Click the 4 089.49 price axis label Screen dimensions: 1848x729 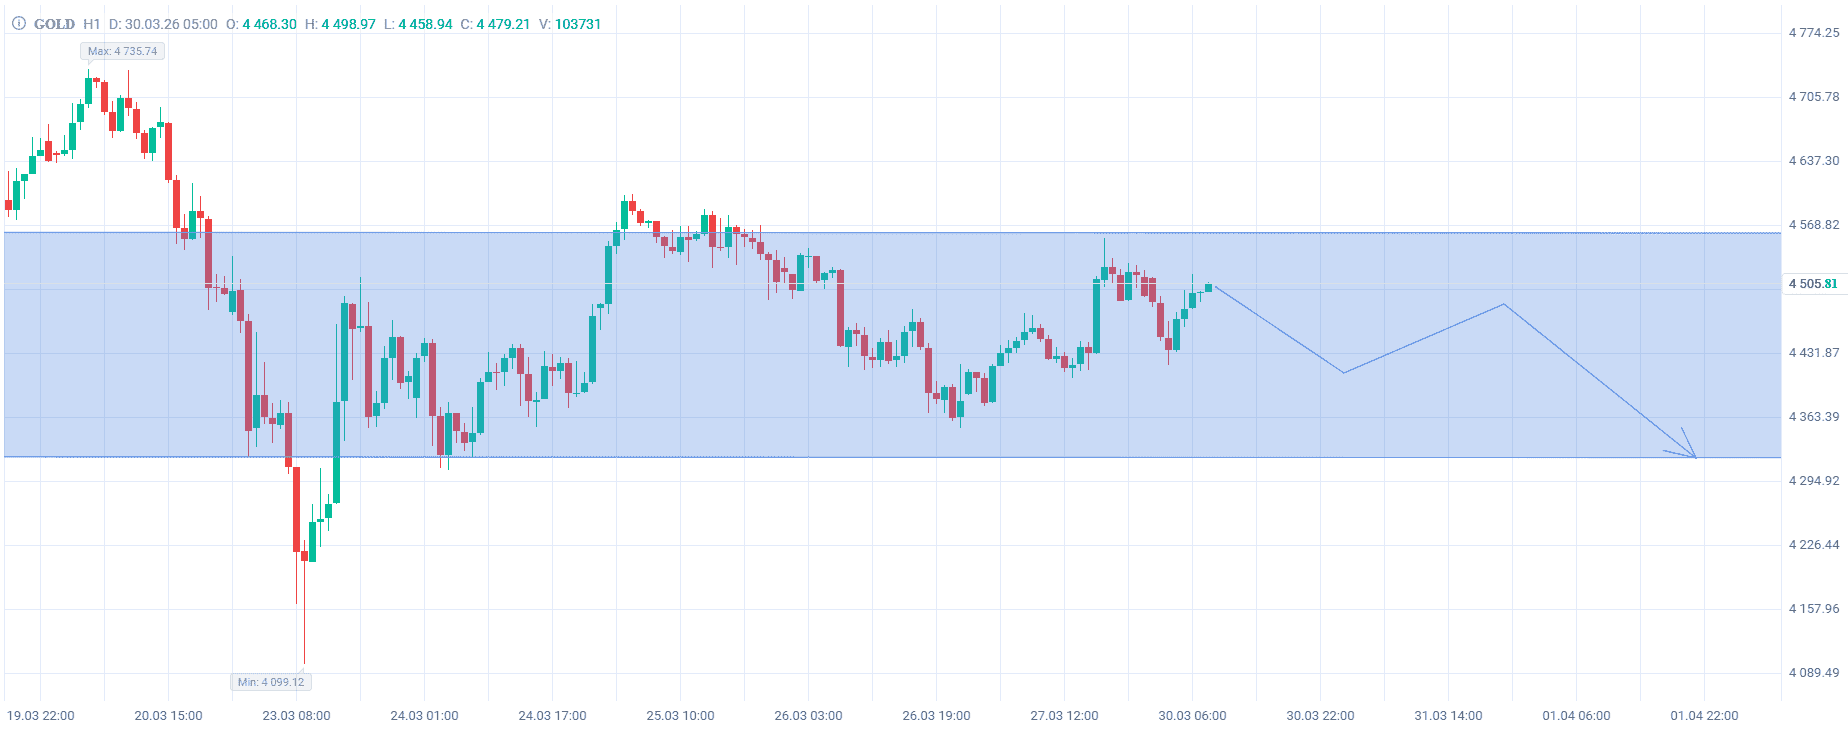pos(1813,673)
